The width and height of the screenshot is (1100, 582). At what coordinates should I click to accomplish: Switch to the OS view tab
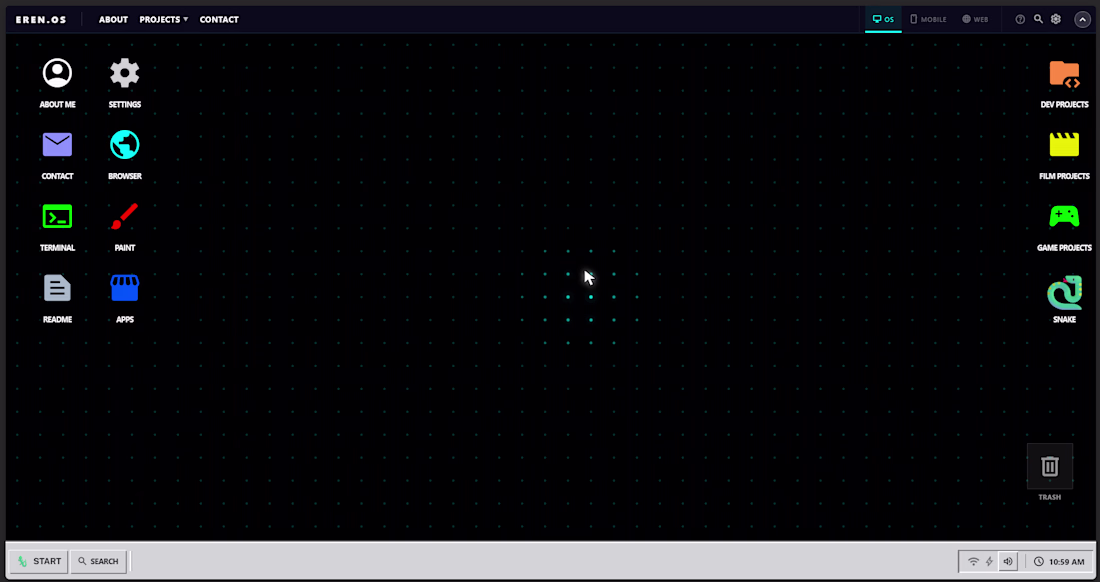(883, 20)
